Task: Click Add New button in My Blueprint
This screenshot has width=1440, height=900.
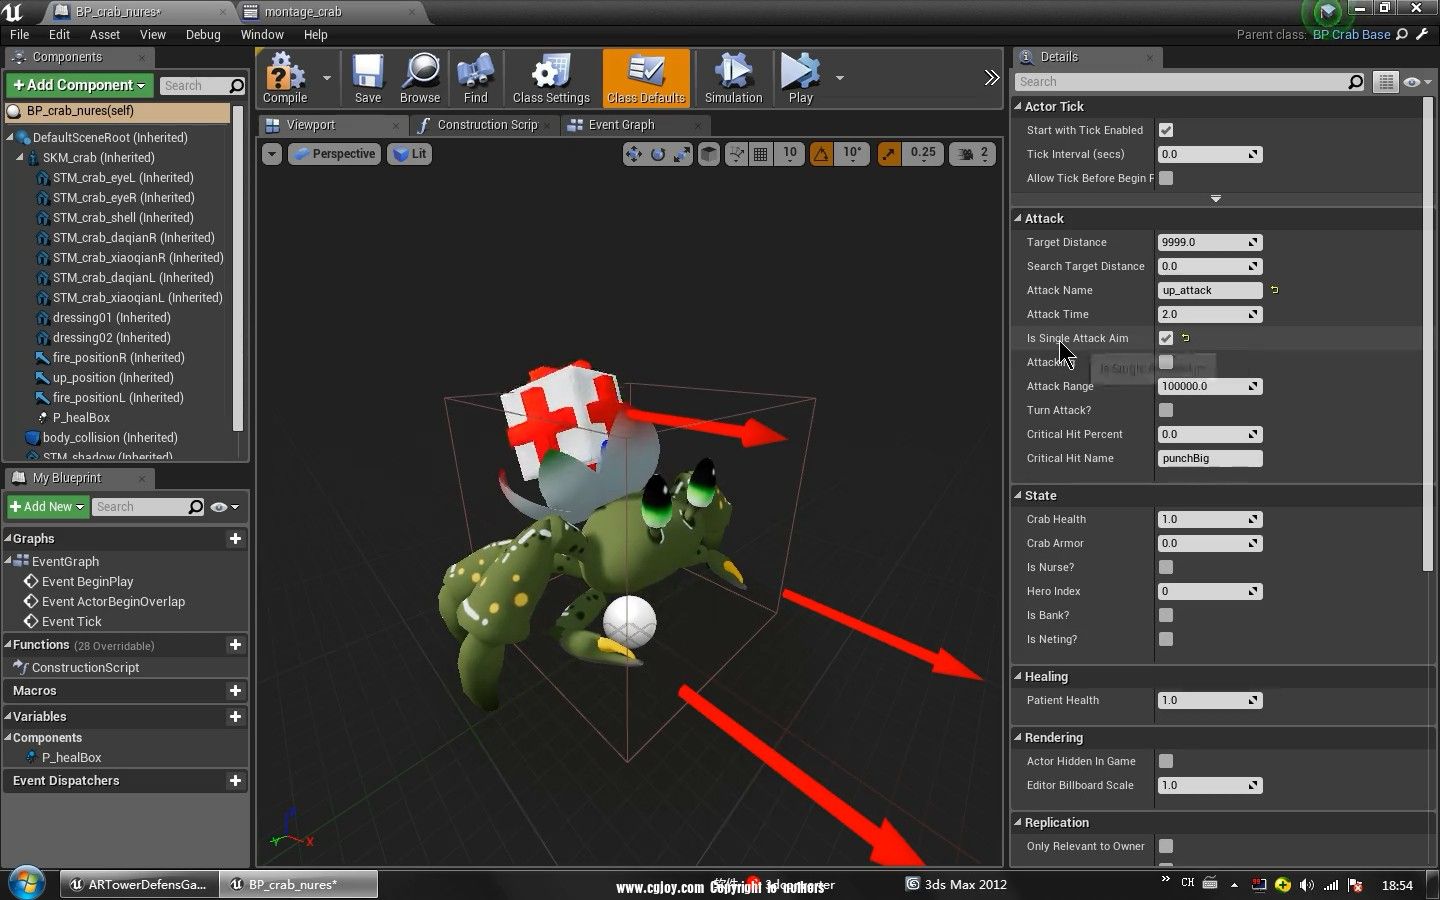Action: [x=47, y=507]
